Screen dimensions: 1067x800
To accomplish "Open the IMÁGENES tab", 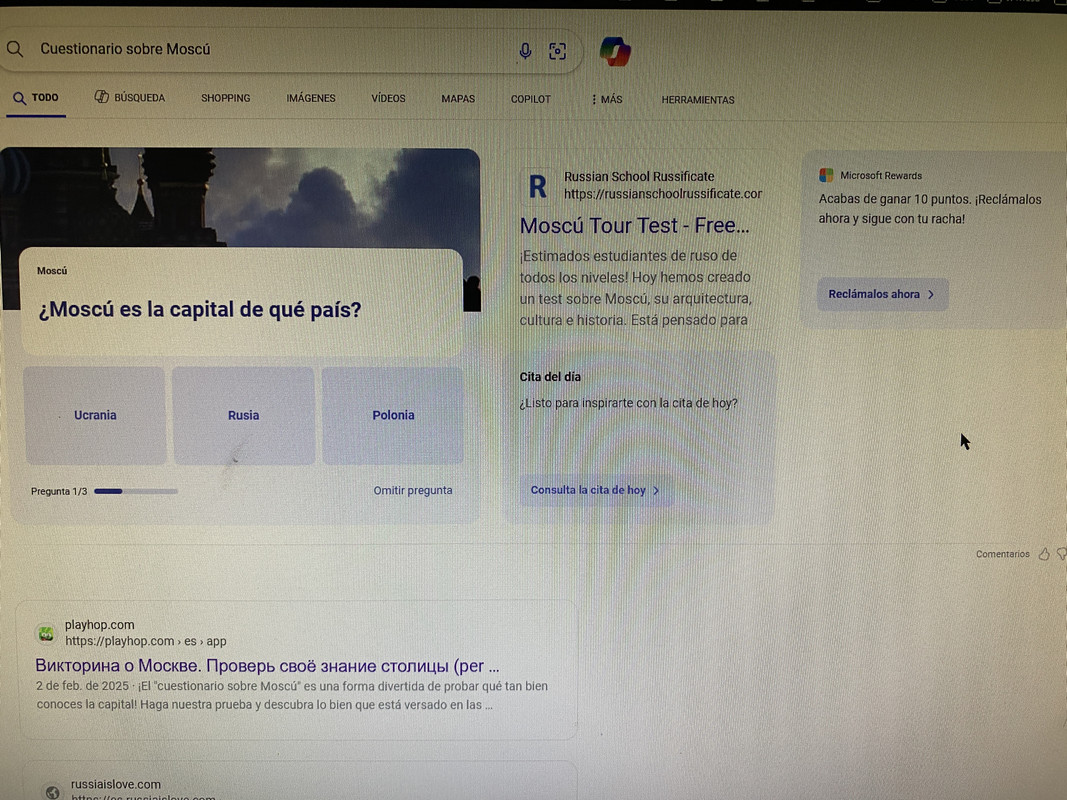I will tap(311, 98).
